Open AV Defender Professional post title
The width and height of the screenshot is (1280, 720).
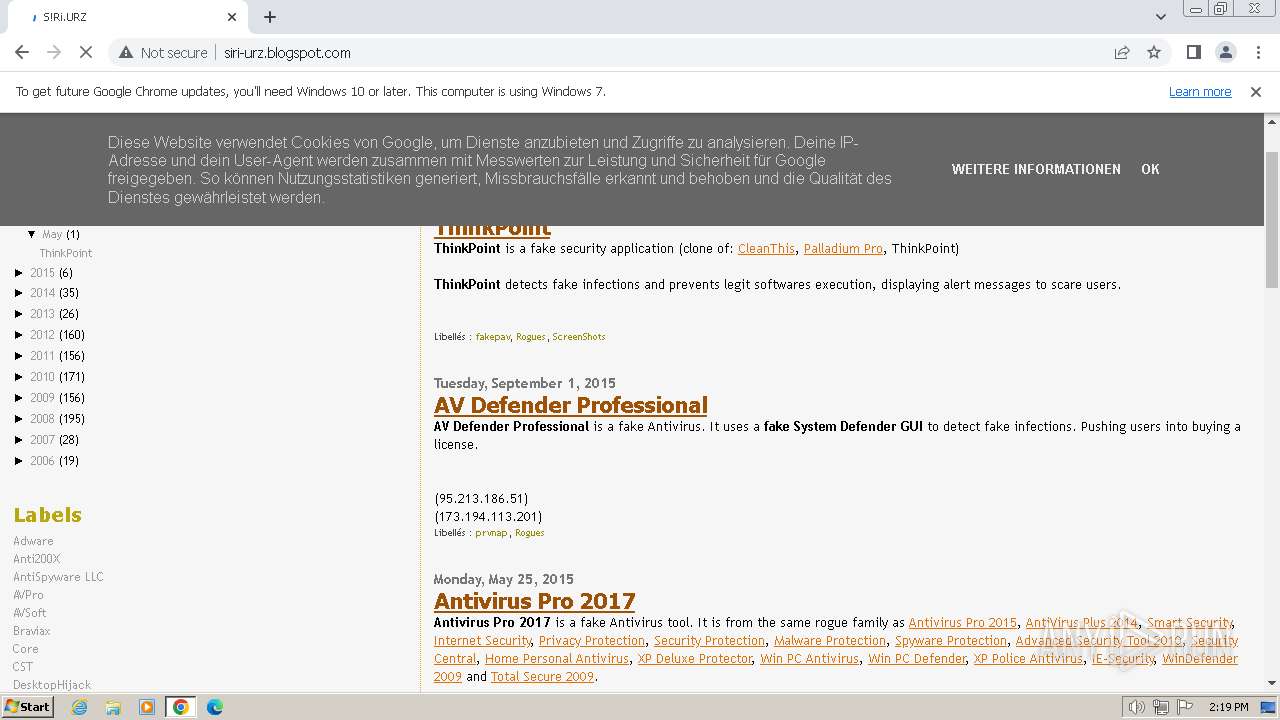coord(571,405)
